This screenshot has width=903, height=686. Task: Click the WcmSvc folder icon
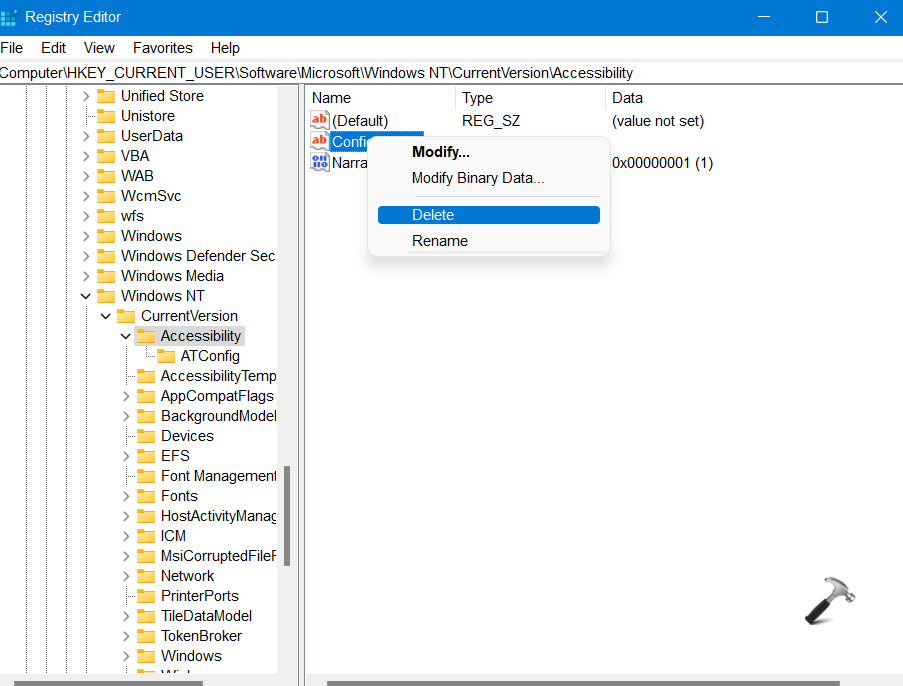pos(106,196)
